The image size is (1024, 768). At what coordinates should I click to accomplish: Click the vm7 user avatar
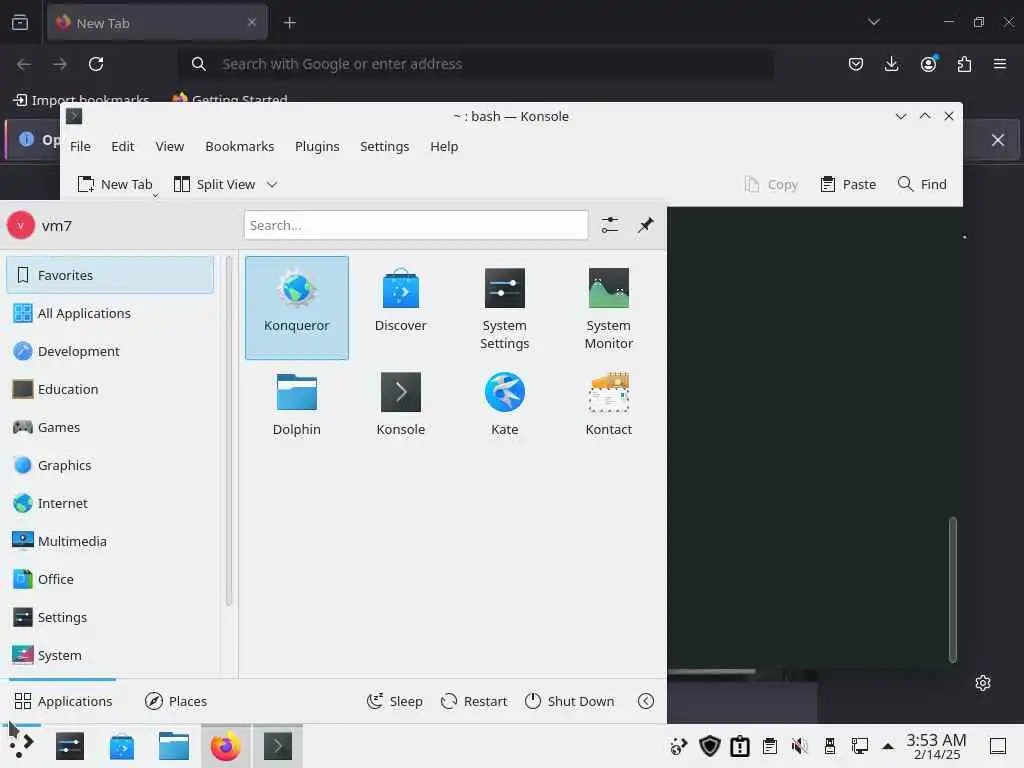coord(20,225)
